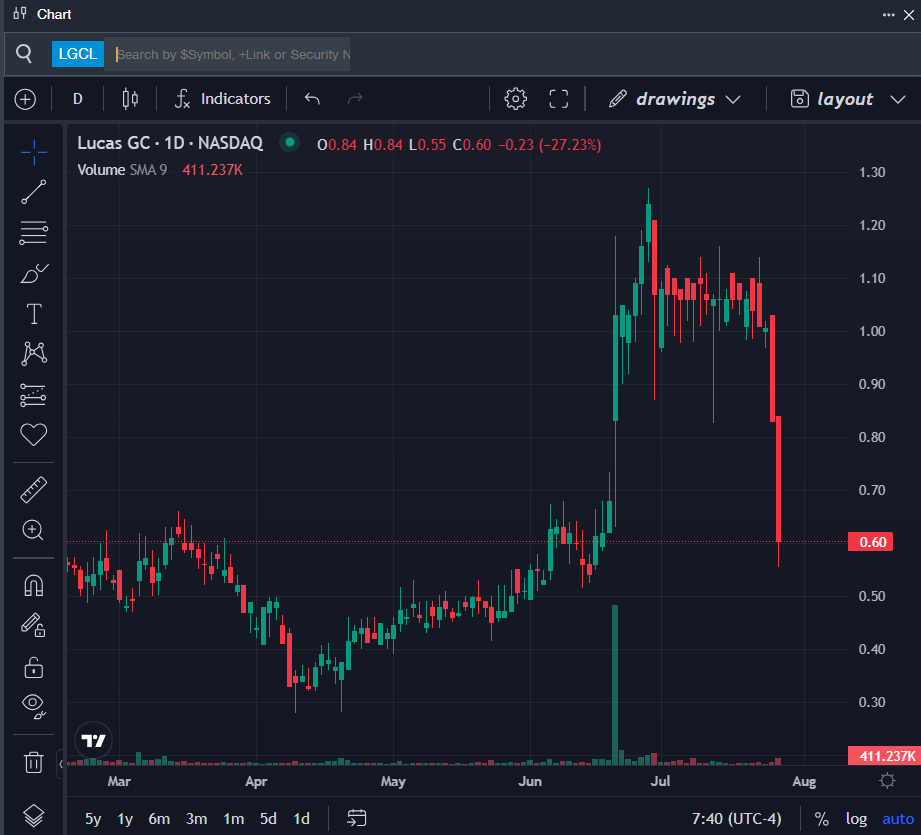Select the brush drawing tool
Viewport: 921px width, 835px height.
pyautogui.click(x=33, y=273)
